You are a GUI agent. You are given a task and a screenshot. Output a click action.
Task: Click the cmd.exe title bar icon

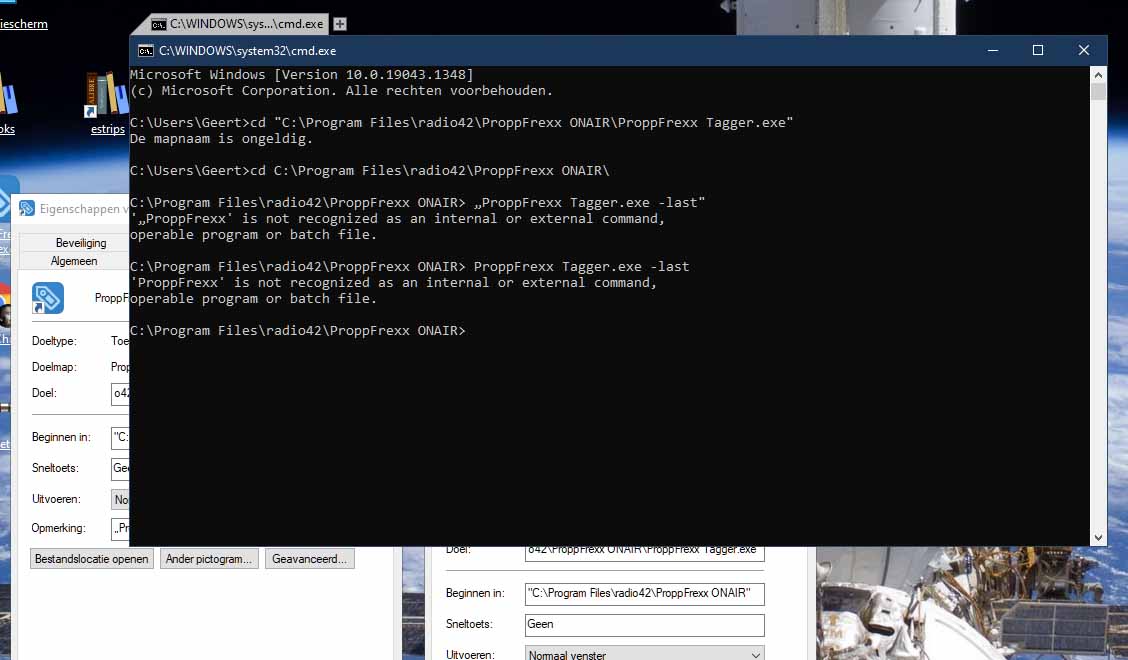(x=146, y=51)
